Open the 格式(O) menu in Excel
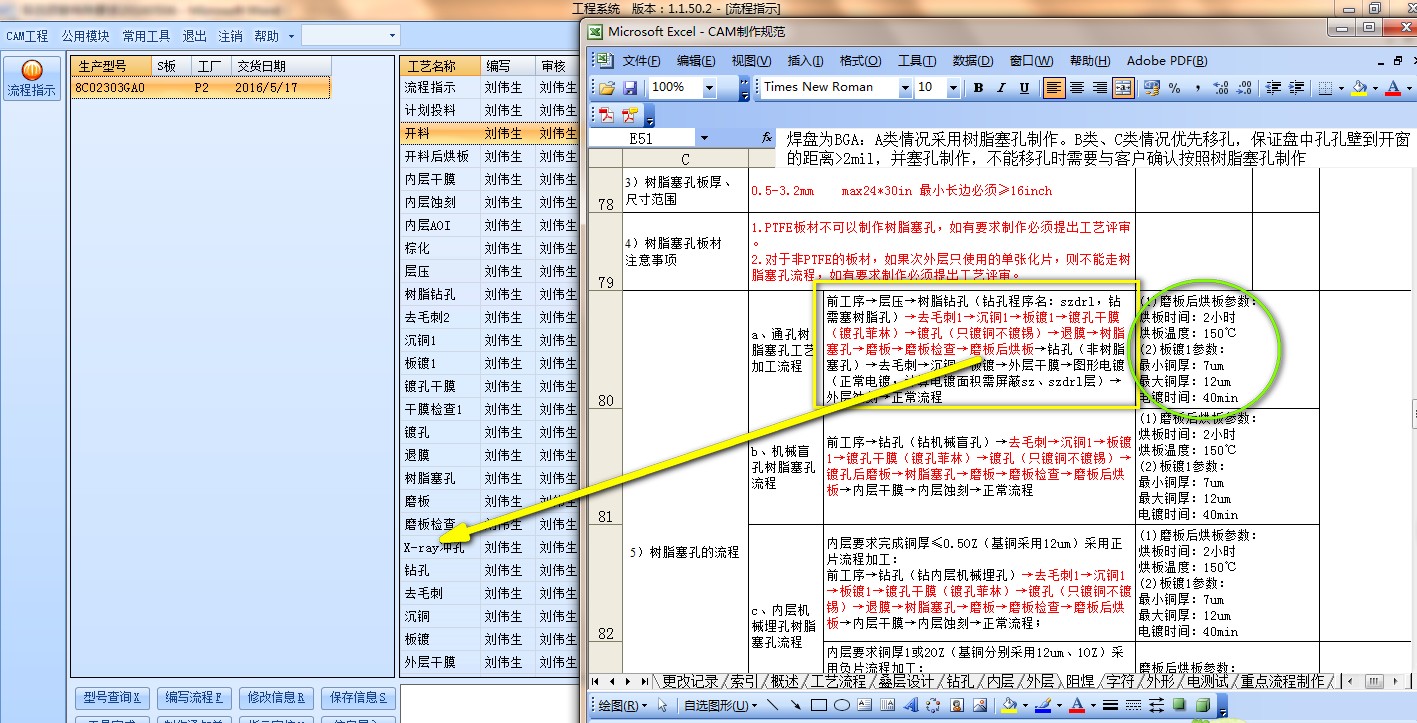 (x=860, y=60)
